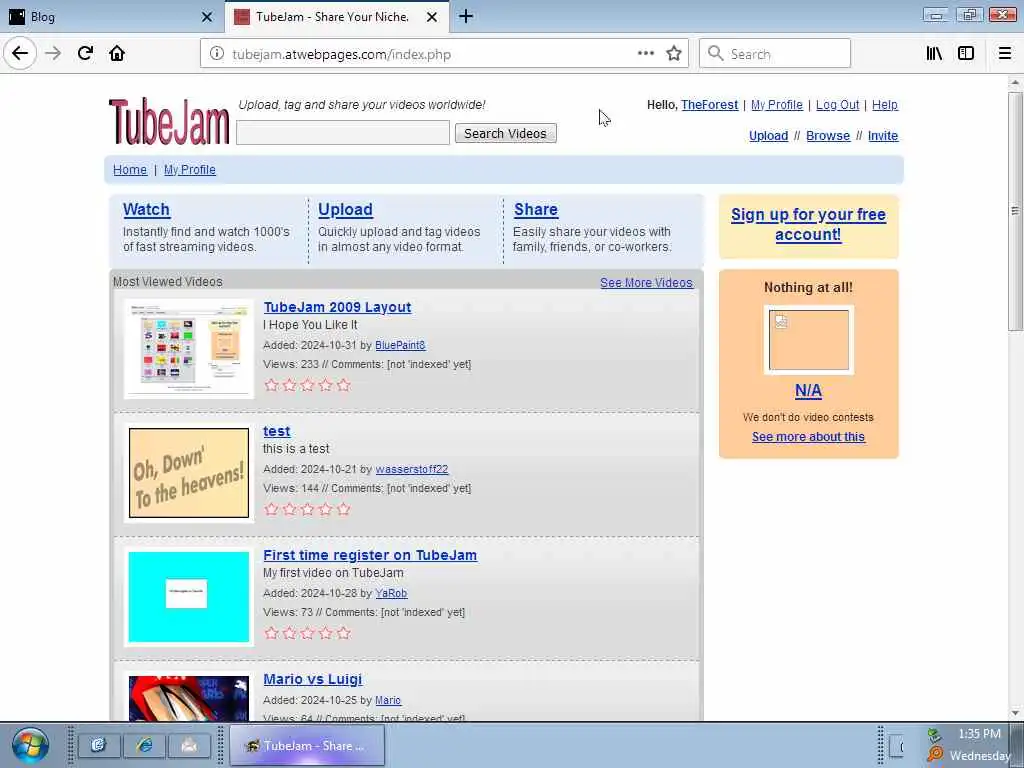Open the Firefox hamburger menu
Viewport: 1024px width, 768px height.
1005,54
